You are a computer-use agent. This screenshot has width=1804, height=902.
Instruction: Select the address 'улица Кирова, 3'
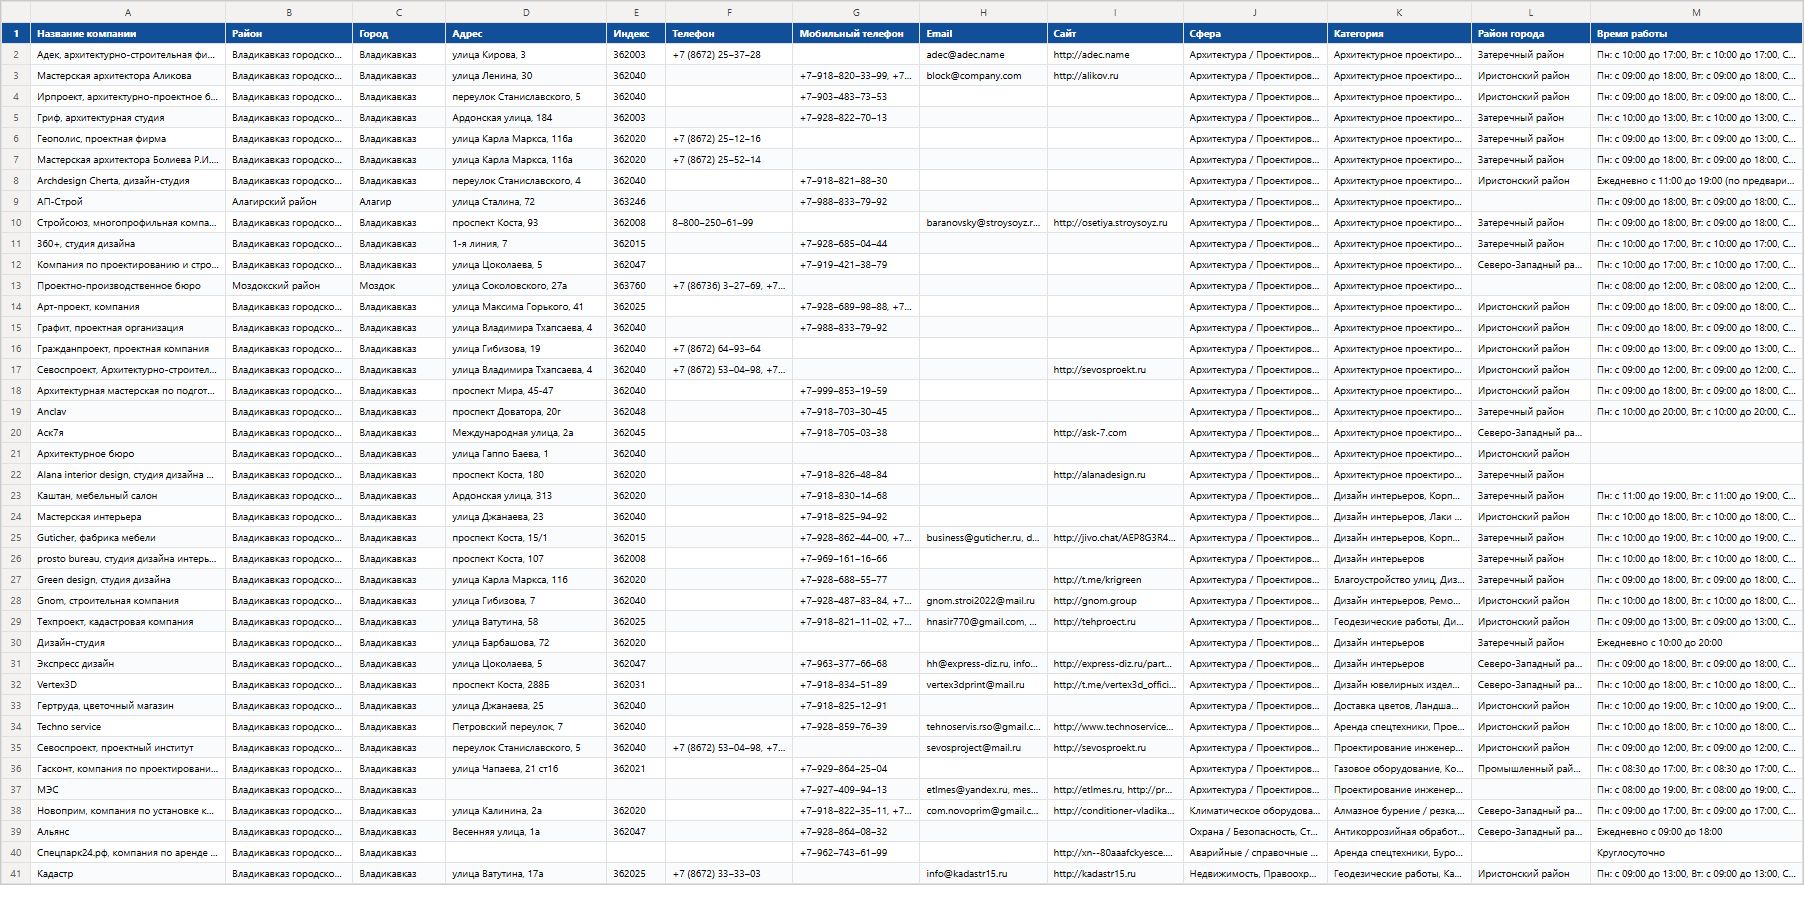click(x=526, y=55)
